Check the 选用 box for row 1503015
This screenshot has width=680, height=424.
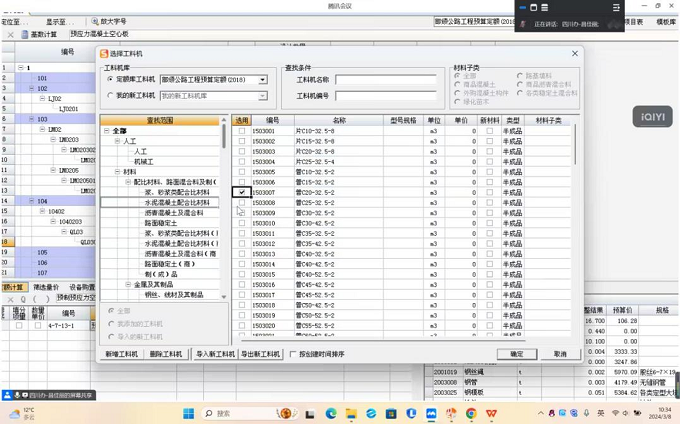coord(242,274)
